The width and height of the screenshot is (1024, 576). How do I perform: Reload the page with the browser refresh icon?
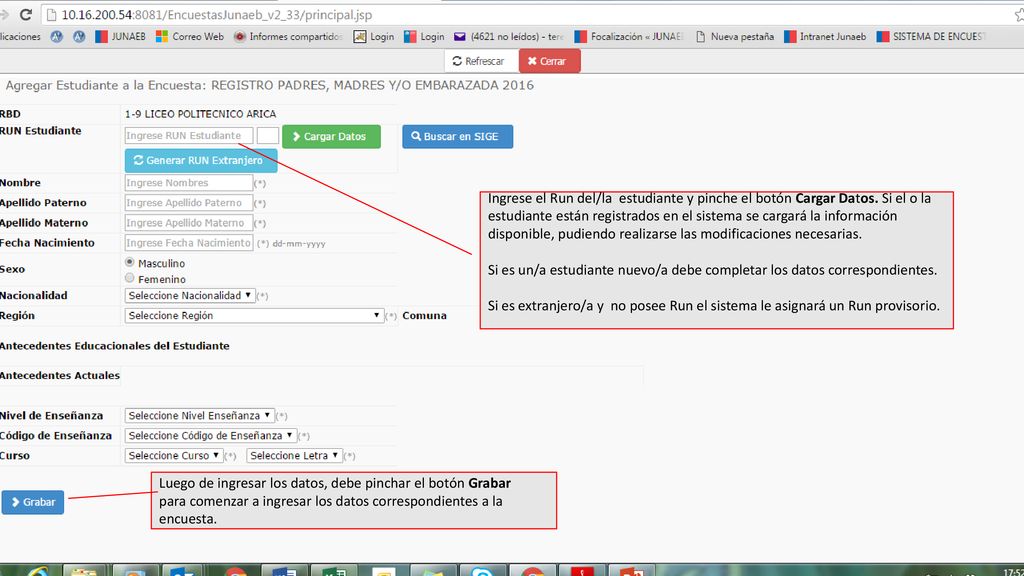(25, 14)
